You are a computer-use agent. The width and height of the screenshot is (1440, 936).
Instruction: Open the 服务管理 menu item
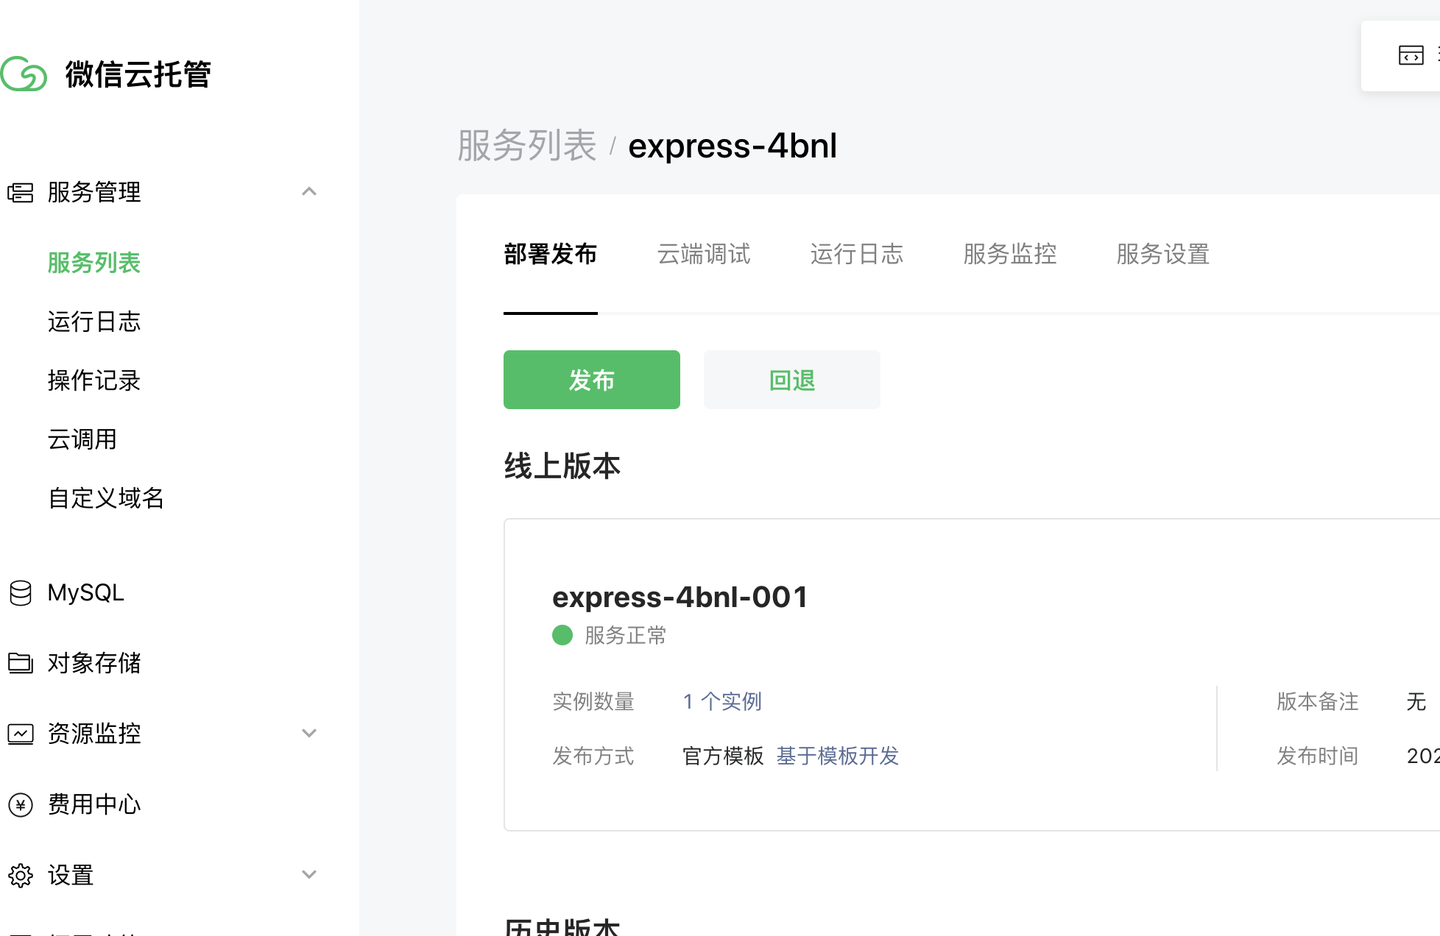[94, 192]
